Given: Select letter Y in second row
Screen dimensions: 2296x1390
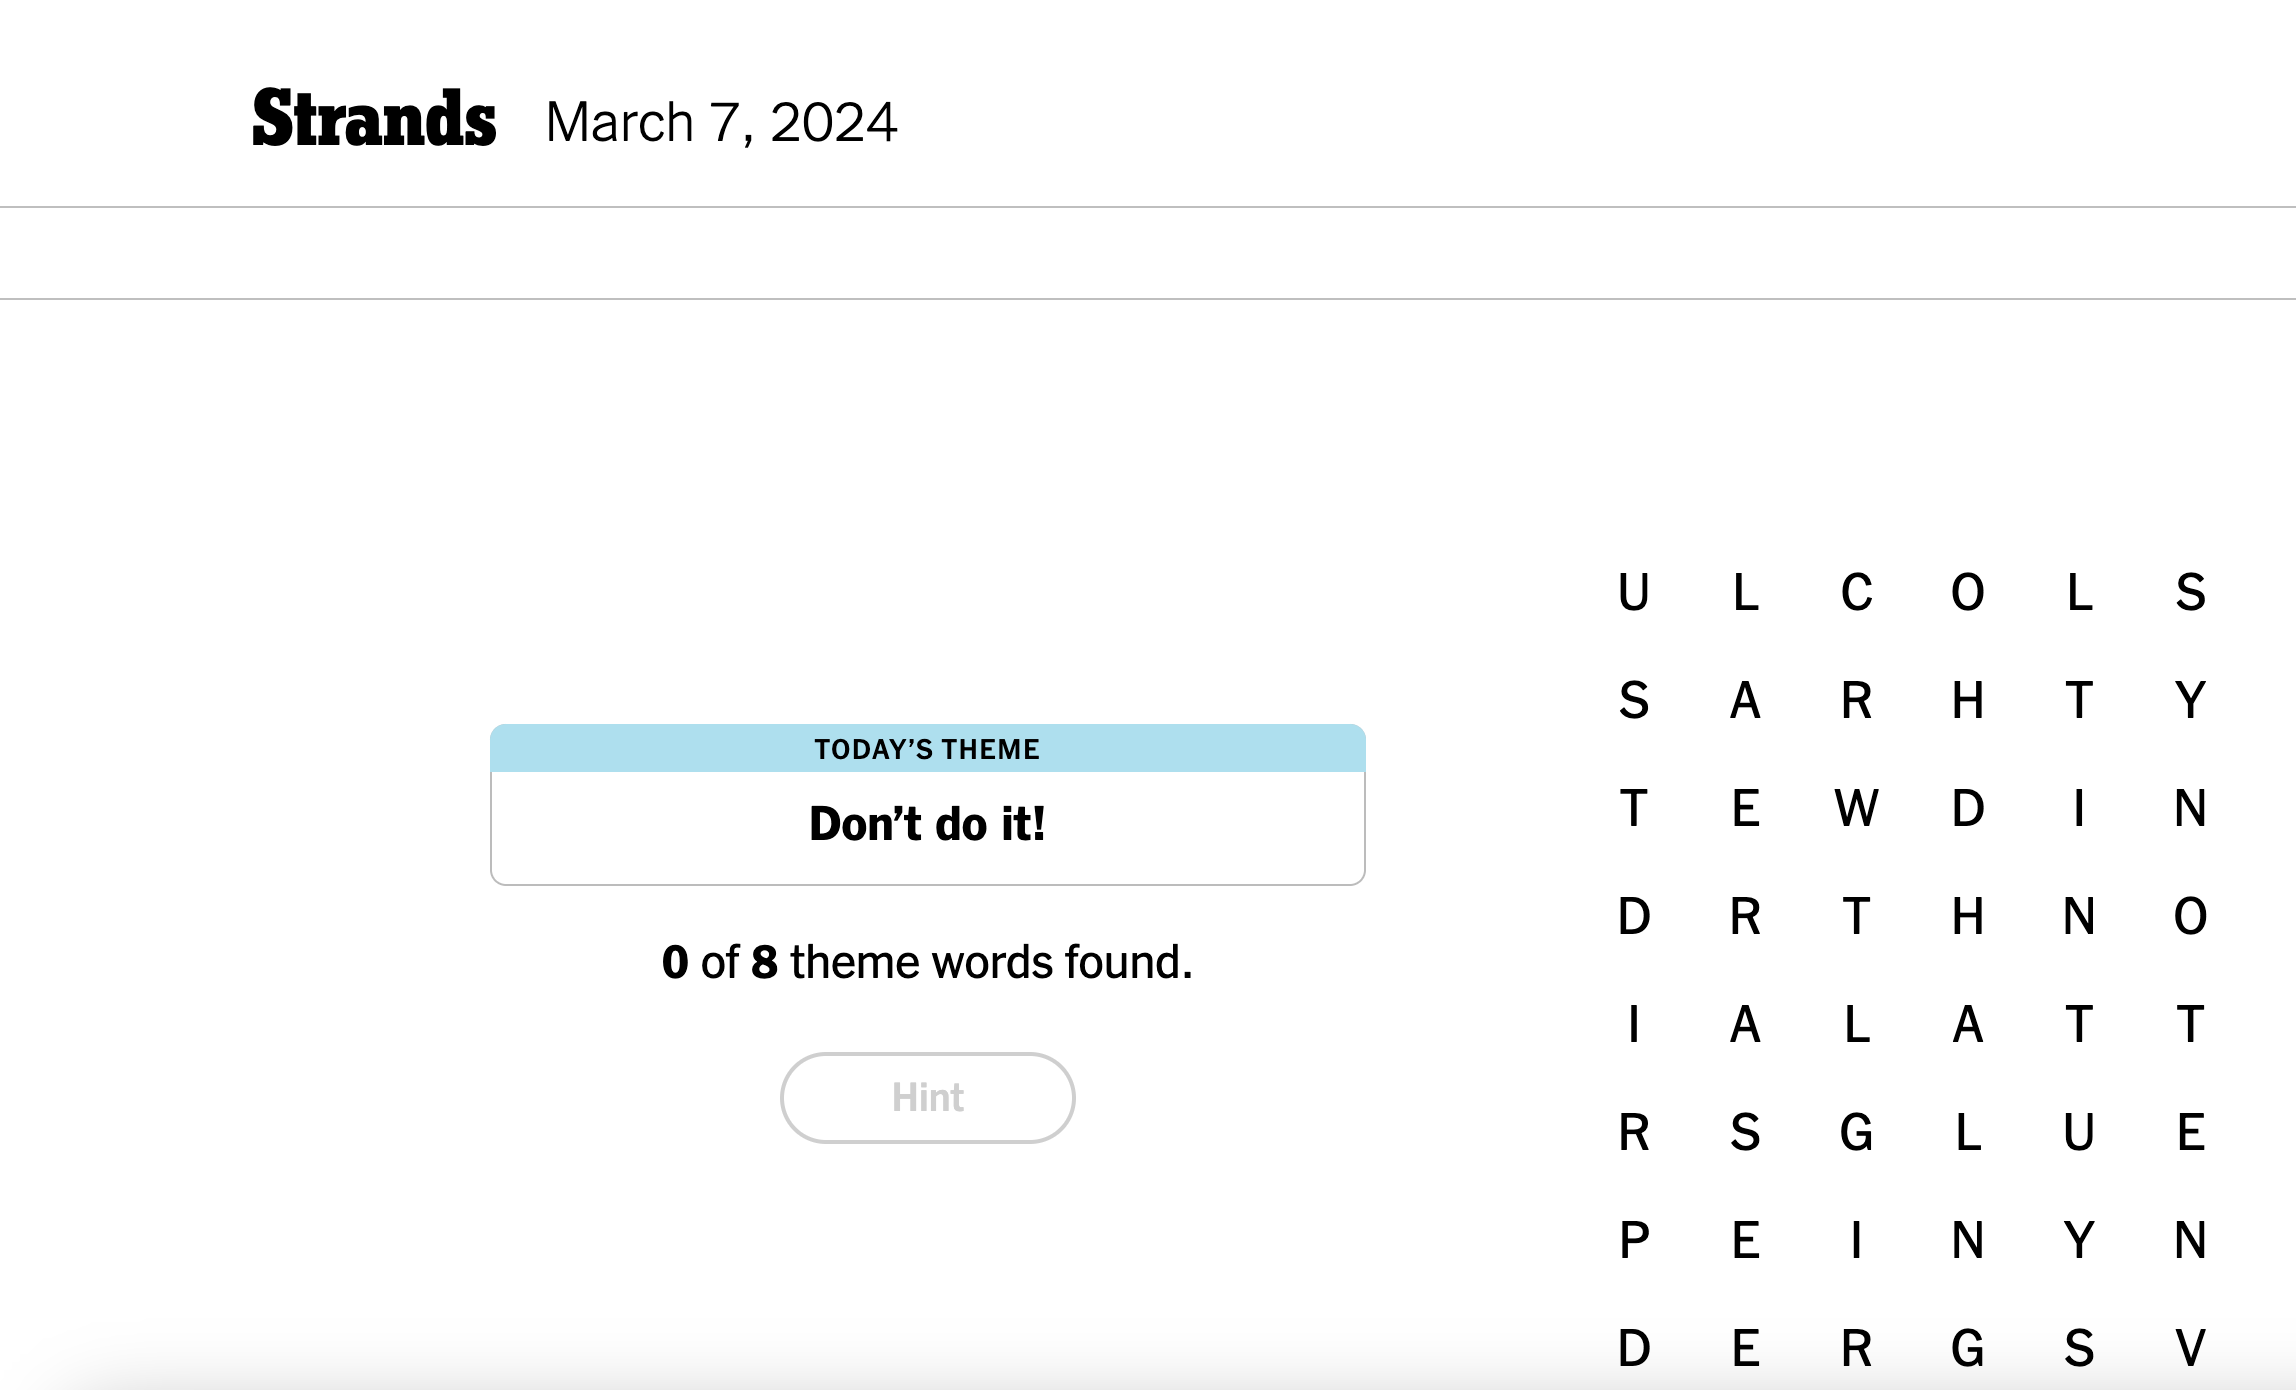Looking at the screenshot, I should point(2190,700).
